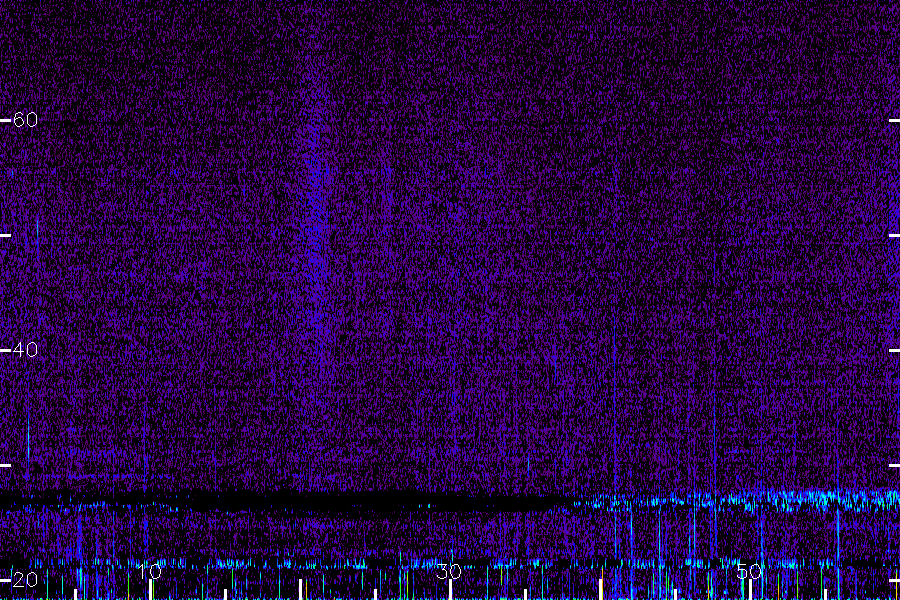Click the "10" label on the horizontal axis
Image resolution: width=900 pixels, height=600 pixels.
coord(150,571)
